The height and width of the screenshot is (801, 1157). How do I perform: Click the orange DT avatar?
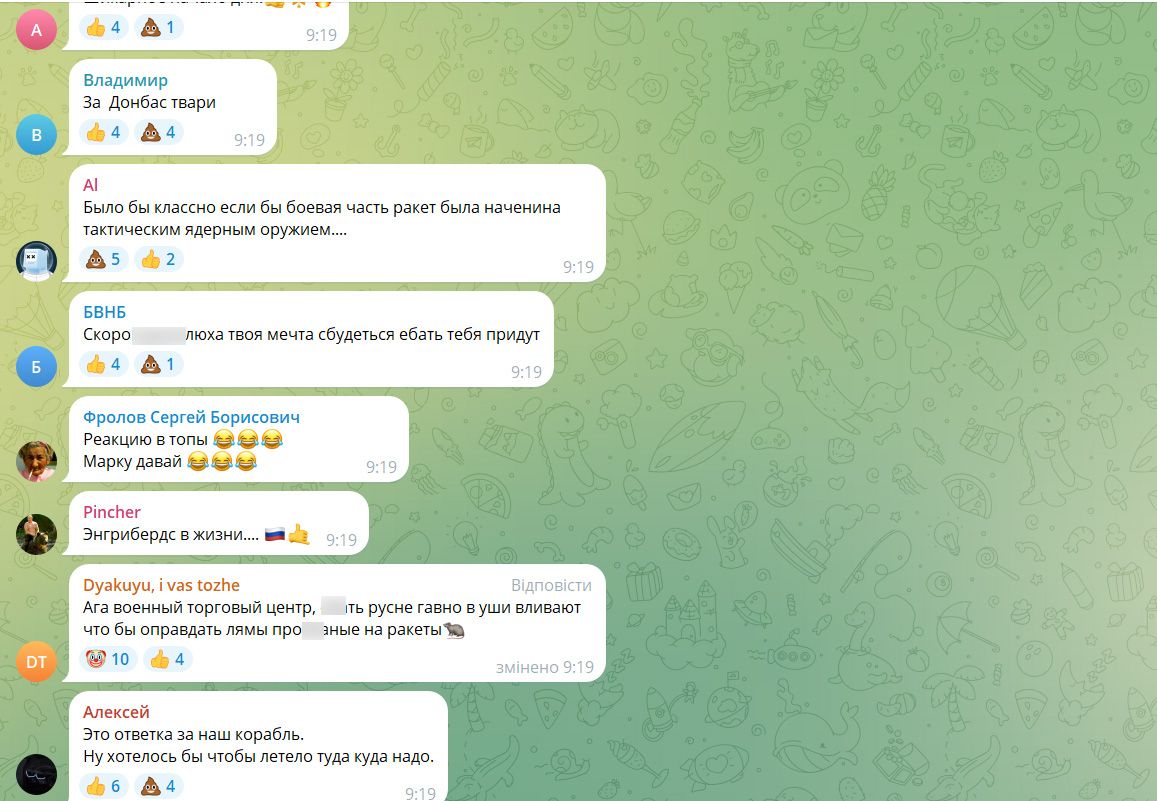(x=36, y=662)
